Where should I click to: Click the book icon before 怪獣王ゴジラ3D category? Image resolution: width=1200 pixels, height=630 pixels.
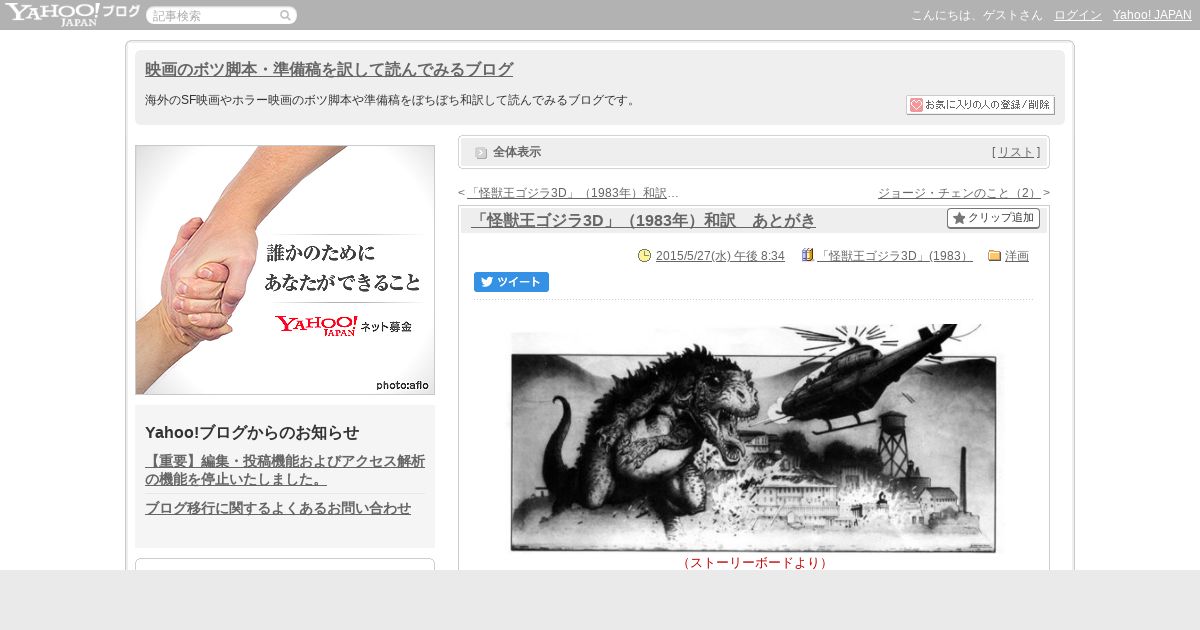click(808, 256)
